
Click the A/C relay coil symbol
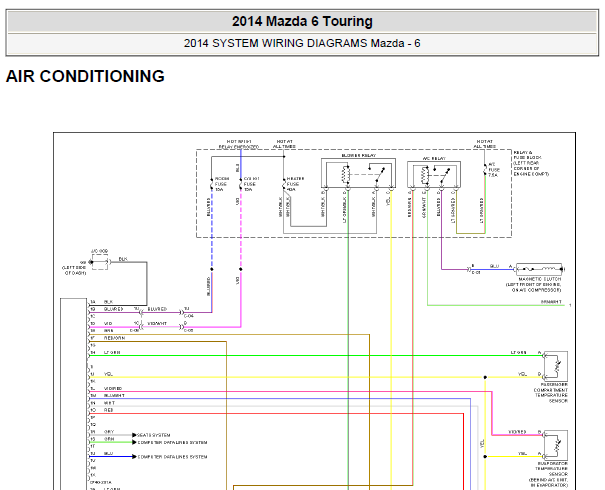425,175
